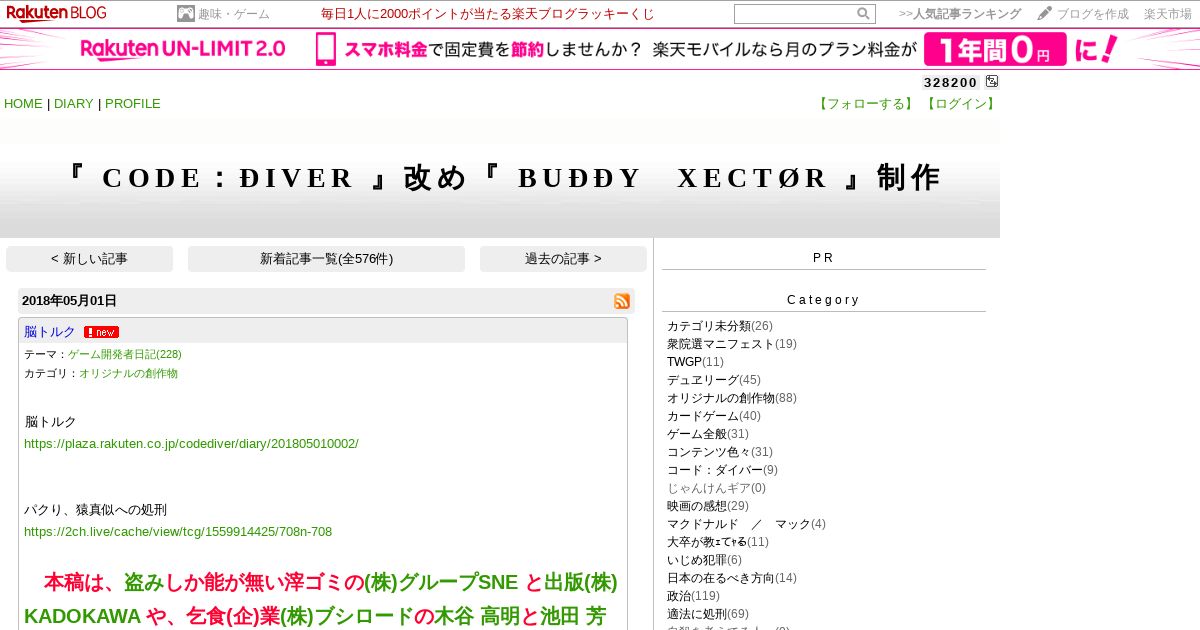The image size is (1200, 630).
Task: Click the search magnifier icon
Action: (x=863, y=14)
